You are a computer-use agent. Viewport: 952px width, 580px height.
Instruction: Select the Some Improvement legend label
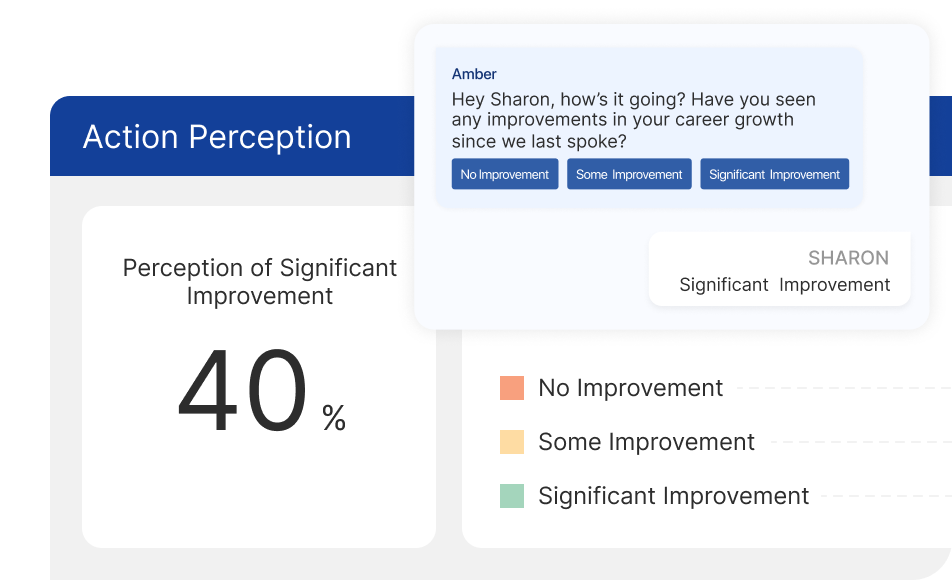pos(646,442)
